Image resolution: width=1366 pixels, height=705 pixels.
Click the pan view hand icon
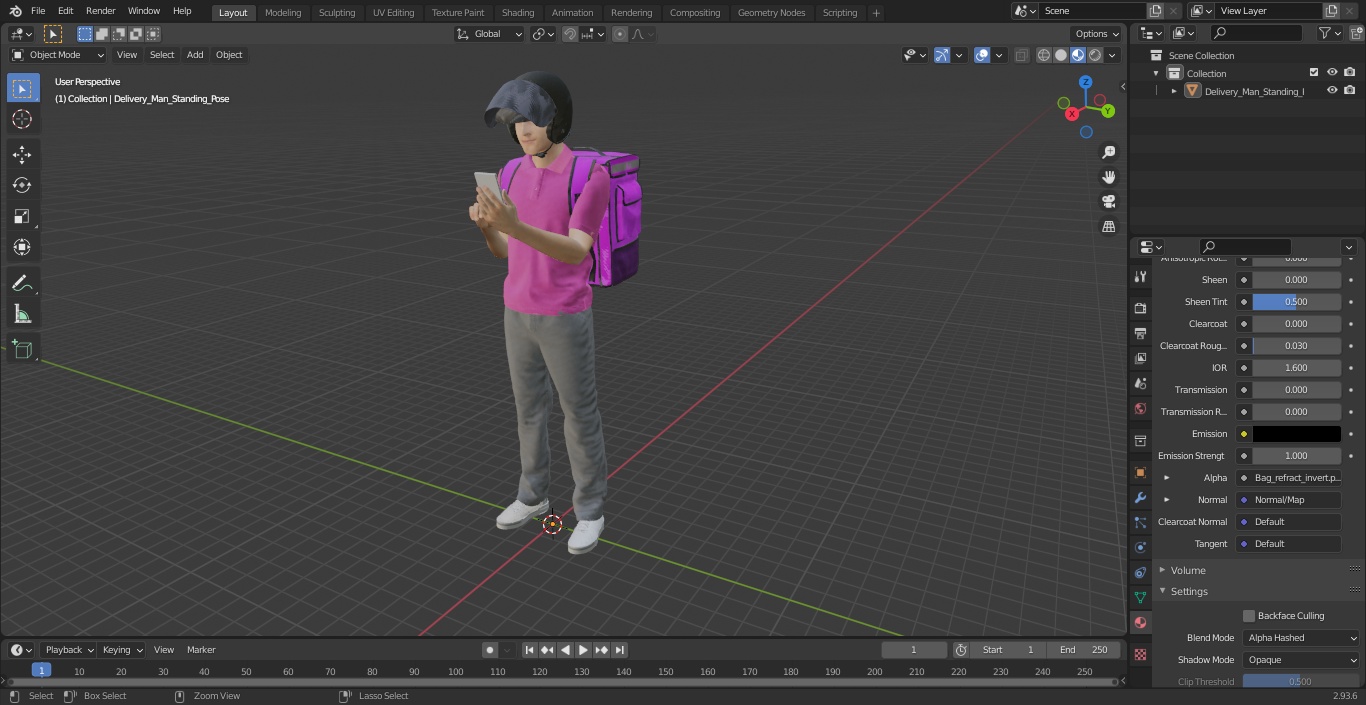click(x=1109, y=177)
